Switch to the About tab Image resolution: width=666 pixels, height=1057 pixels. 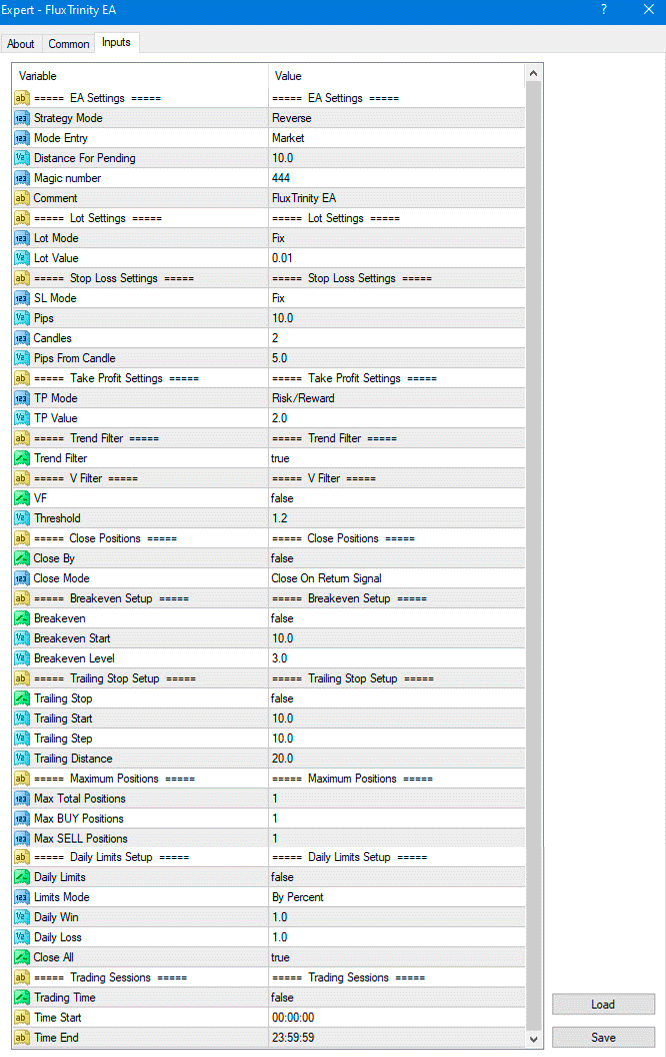pos(21,44)
